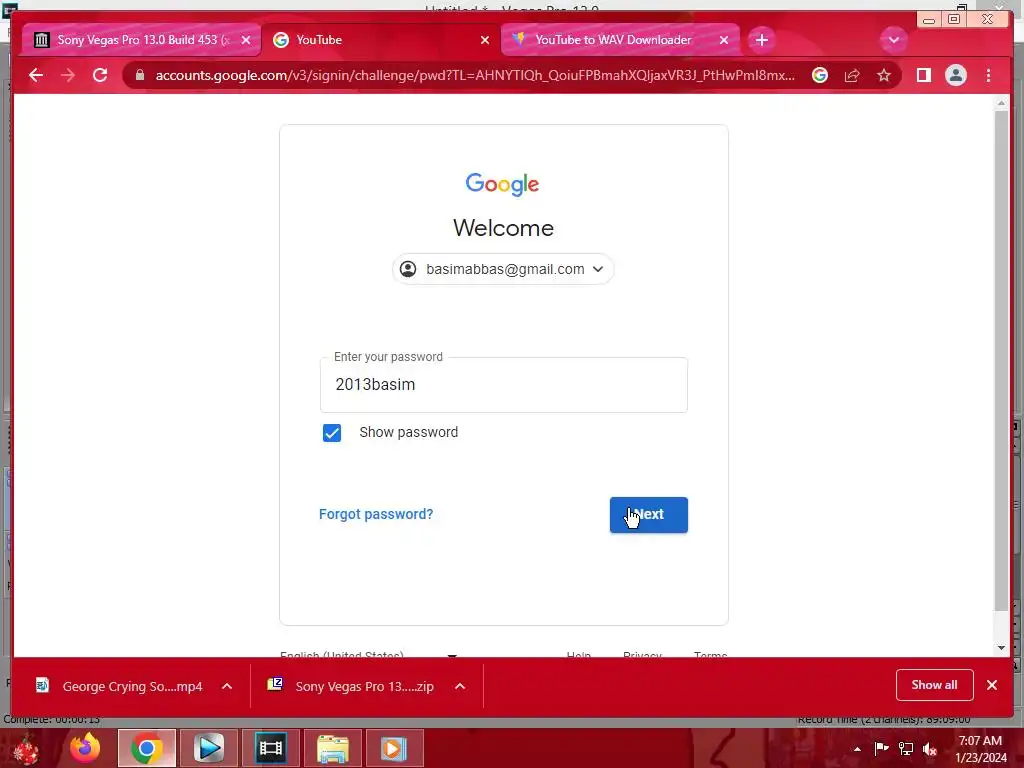This screenshot has width=1024, height=768.
Task: Reload the Google sign-in page
Action: click(100, 75)
